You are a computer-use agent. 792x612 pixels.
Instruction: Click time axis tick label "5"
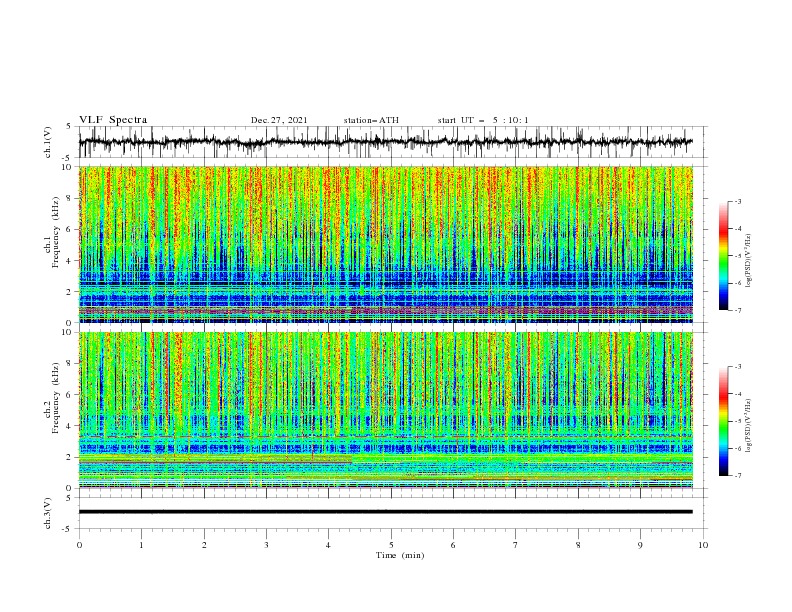[391, 545]
